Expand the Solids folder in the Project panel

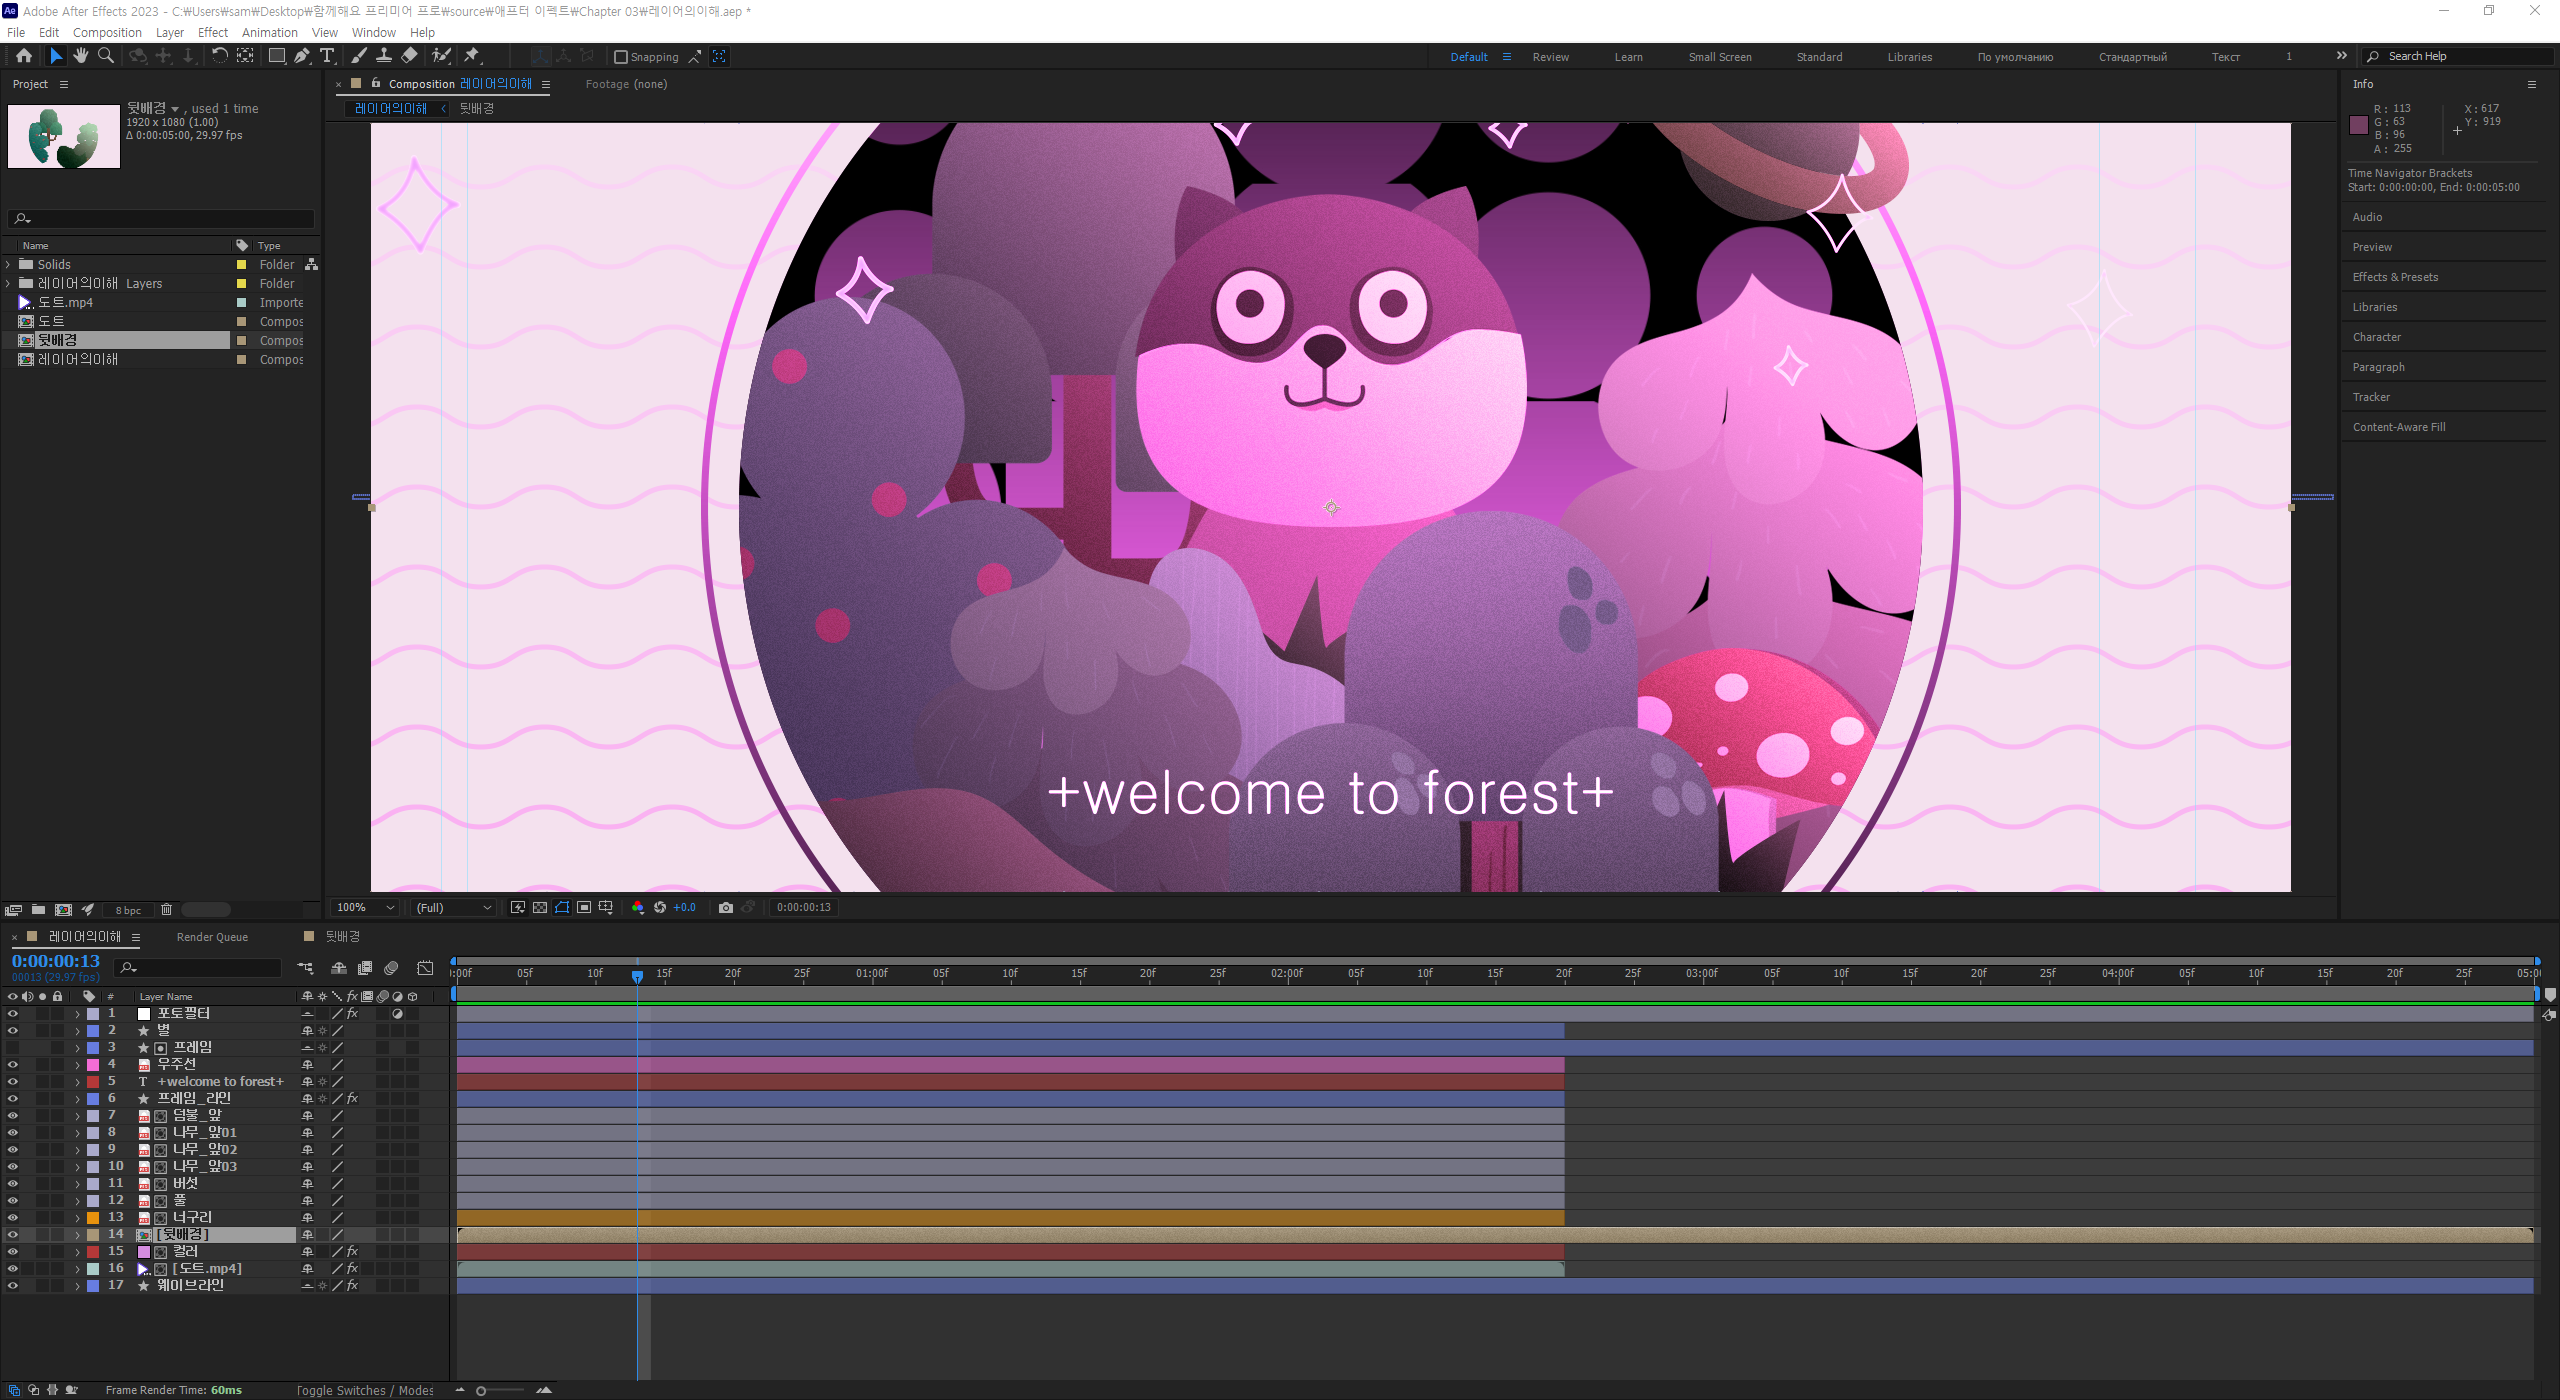(9, 265)
